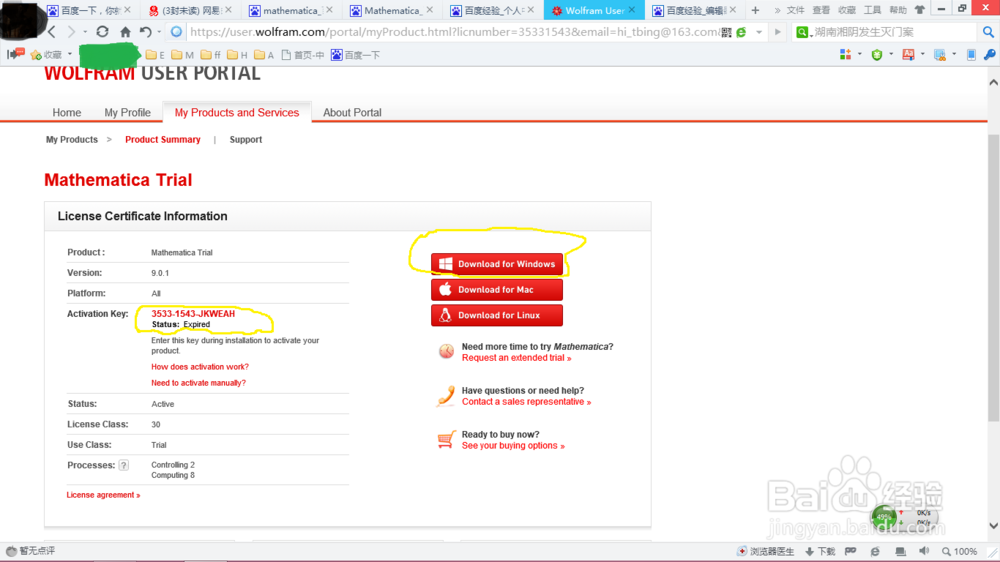Viewport: 1000px width, 562px height.
Task: Click the red screenshot toolbar icon
Action: [908, 55]
